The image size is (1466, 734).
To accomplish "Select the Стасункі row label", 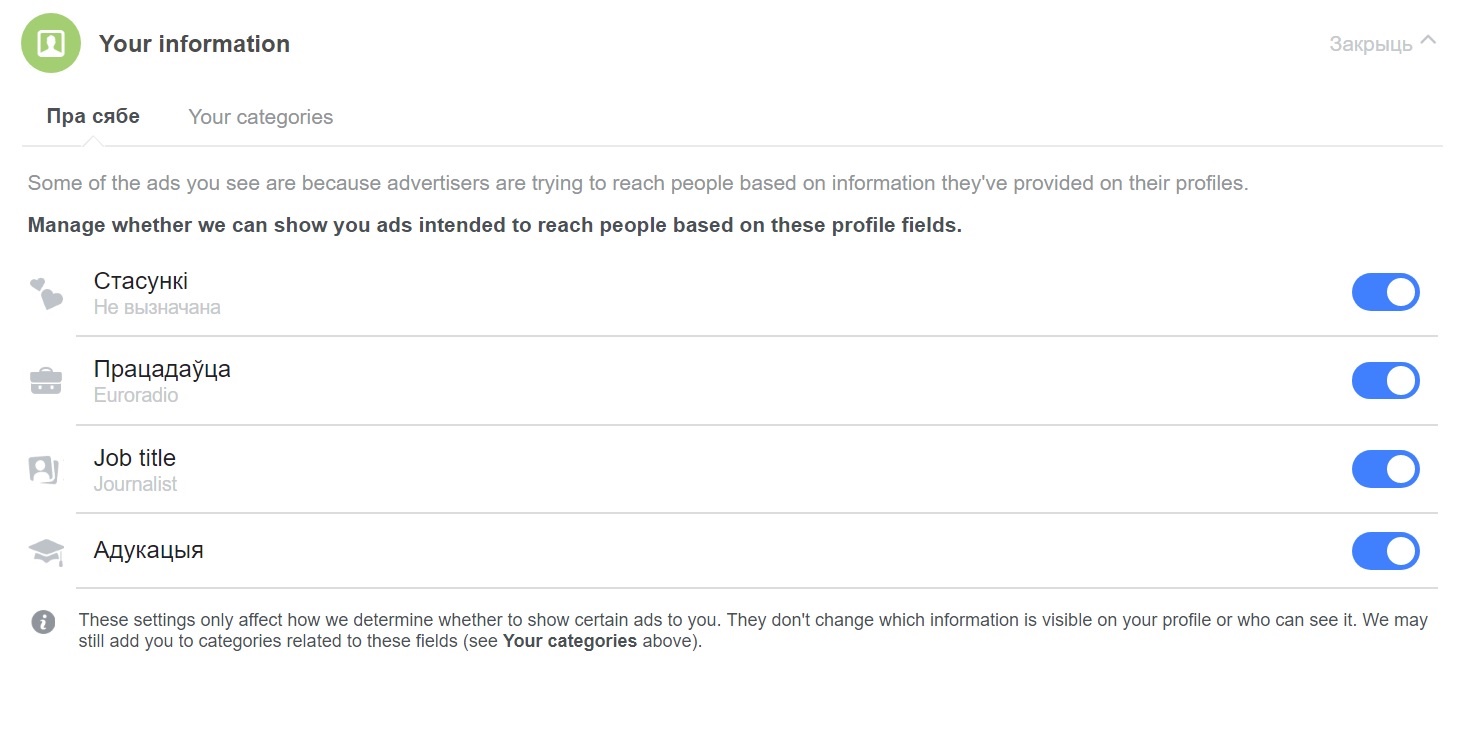I will [141, 281].
